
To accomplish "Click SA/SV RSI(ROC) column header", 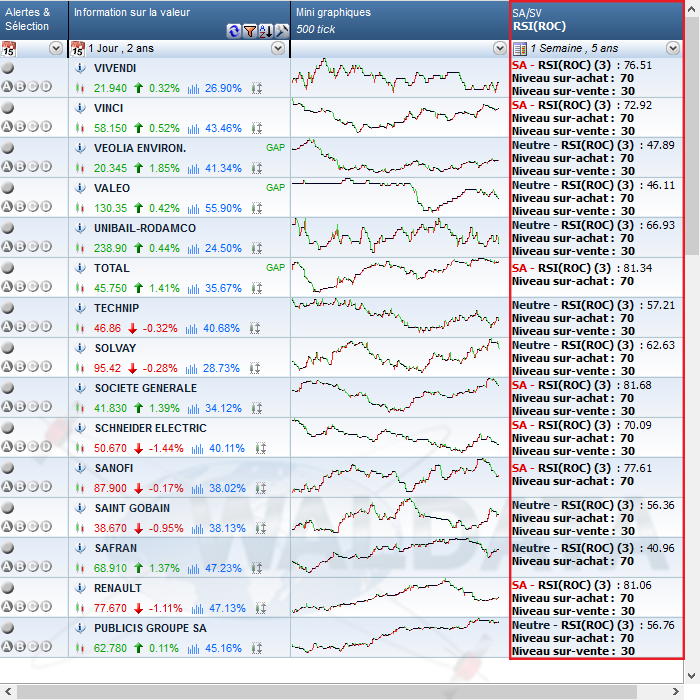I will 596,20.
